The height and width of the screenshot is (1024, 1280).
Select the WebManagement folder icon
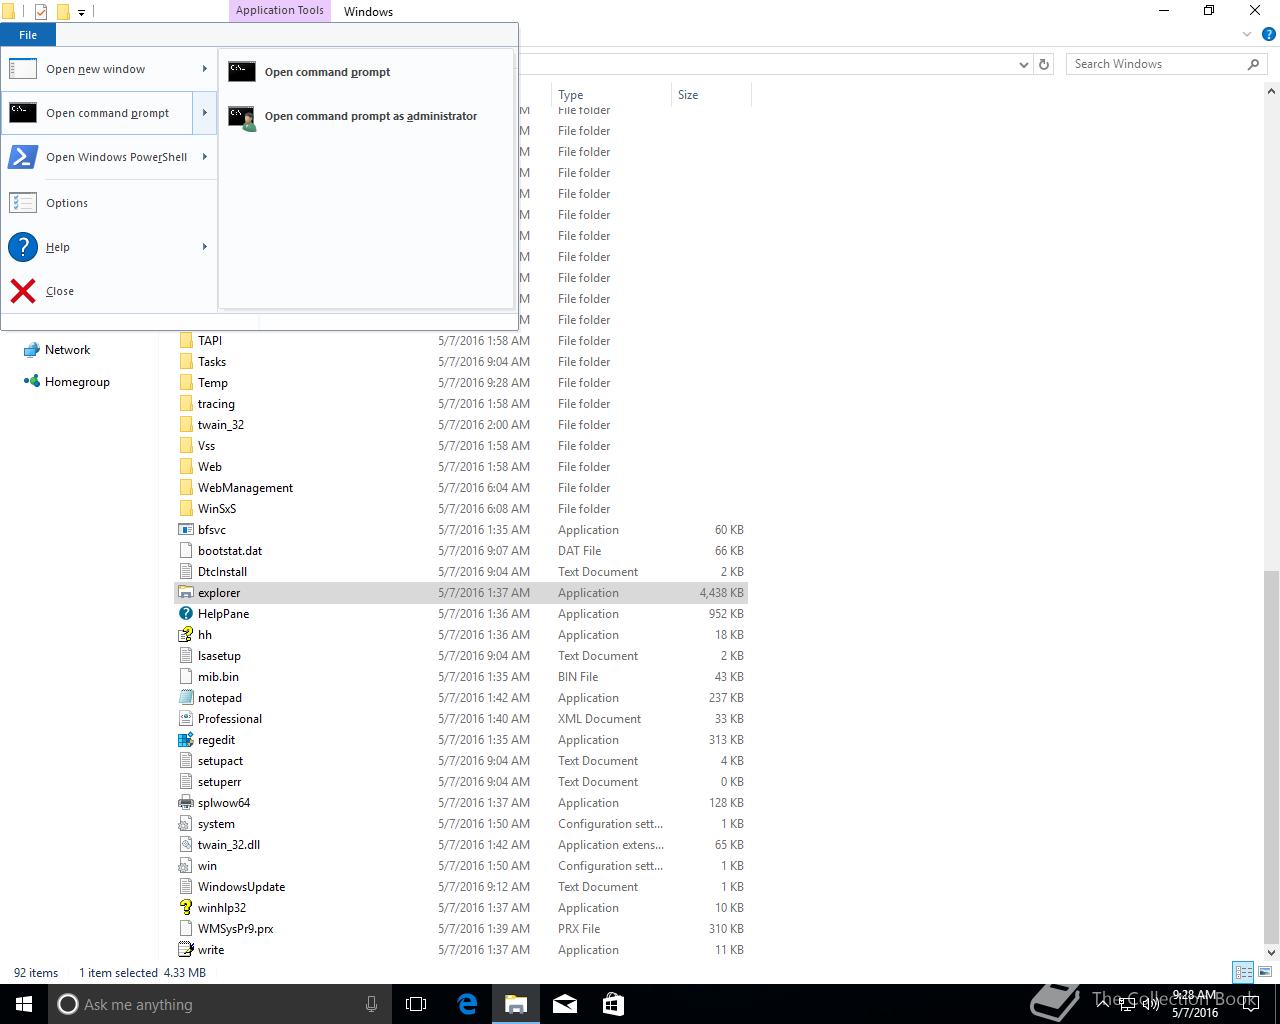(x=186, y=488)
